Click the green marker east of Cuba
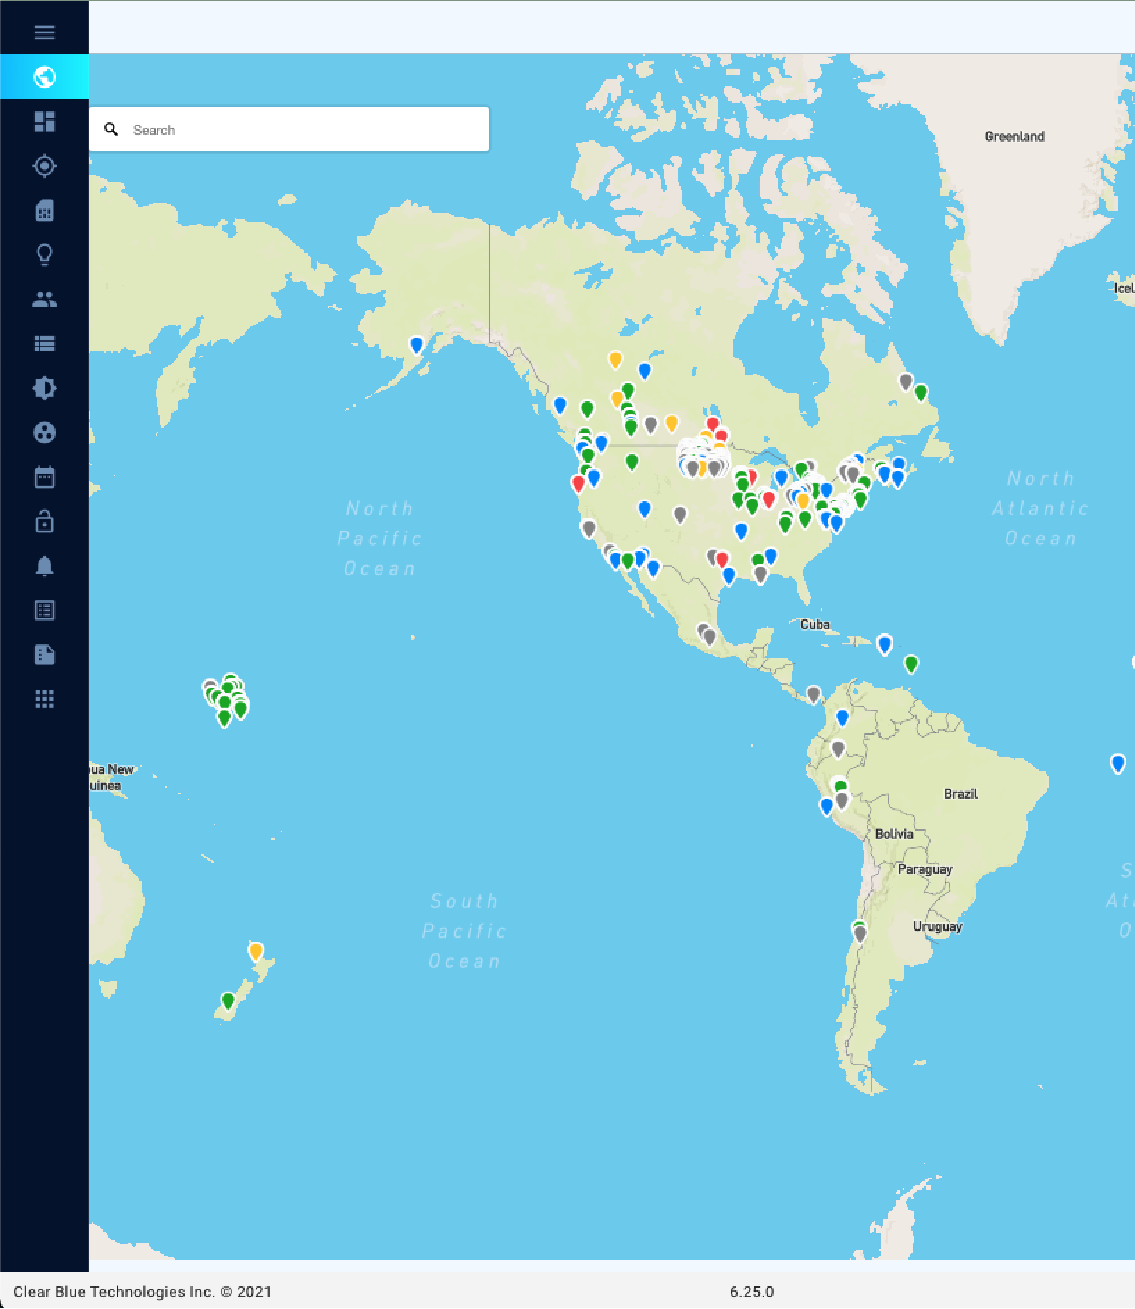1135x1309 pixels. pyautogui.click(x=911, y=663)
